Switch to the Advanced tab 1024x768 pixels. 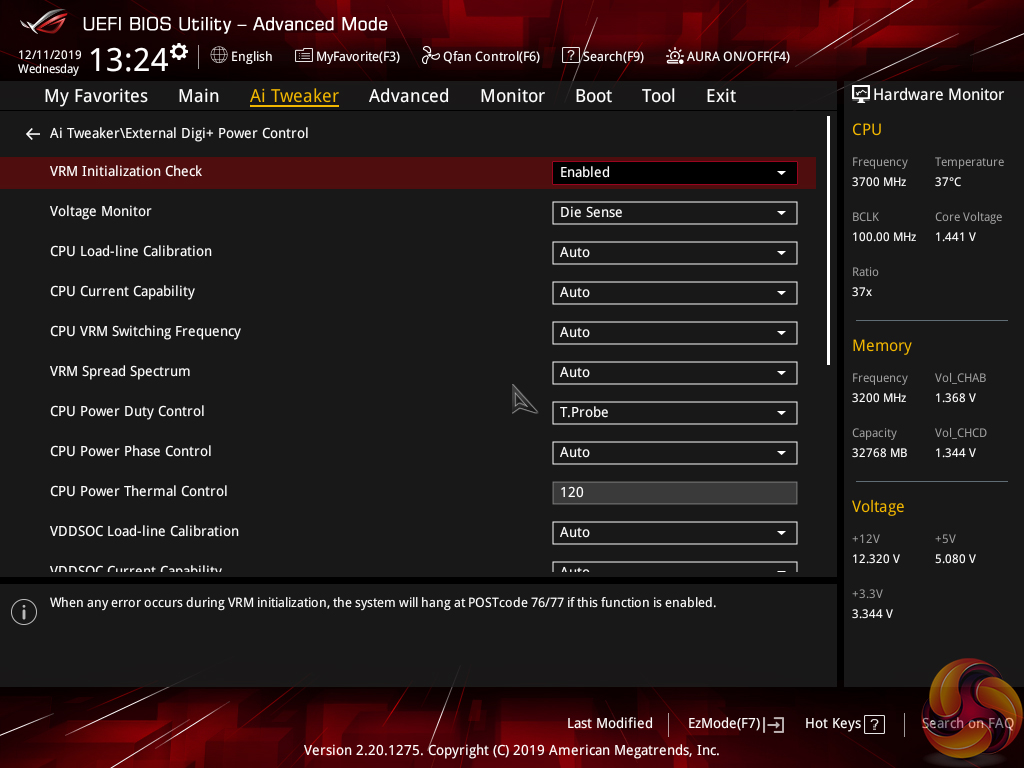coord(408,96)
